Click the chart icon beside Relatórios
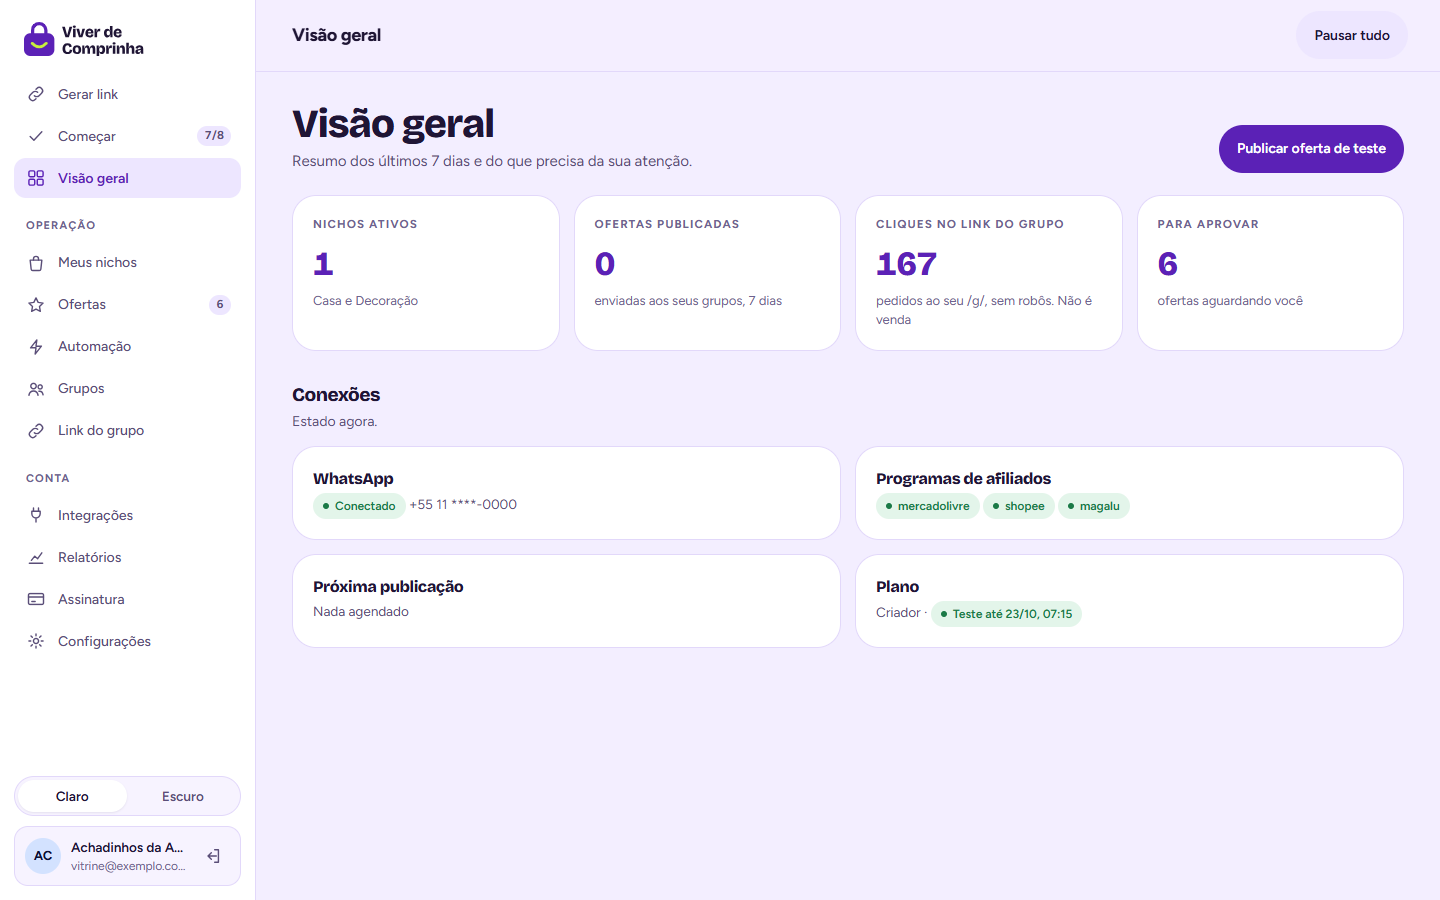This screenshot has height=900, width=1440. pyautogui.click(x=36, y=557)
